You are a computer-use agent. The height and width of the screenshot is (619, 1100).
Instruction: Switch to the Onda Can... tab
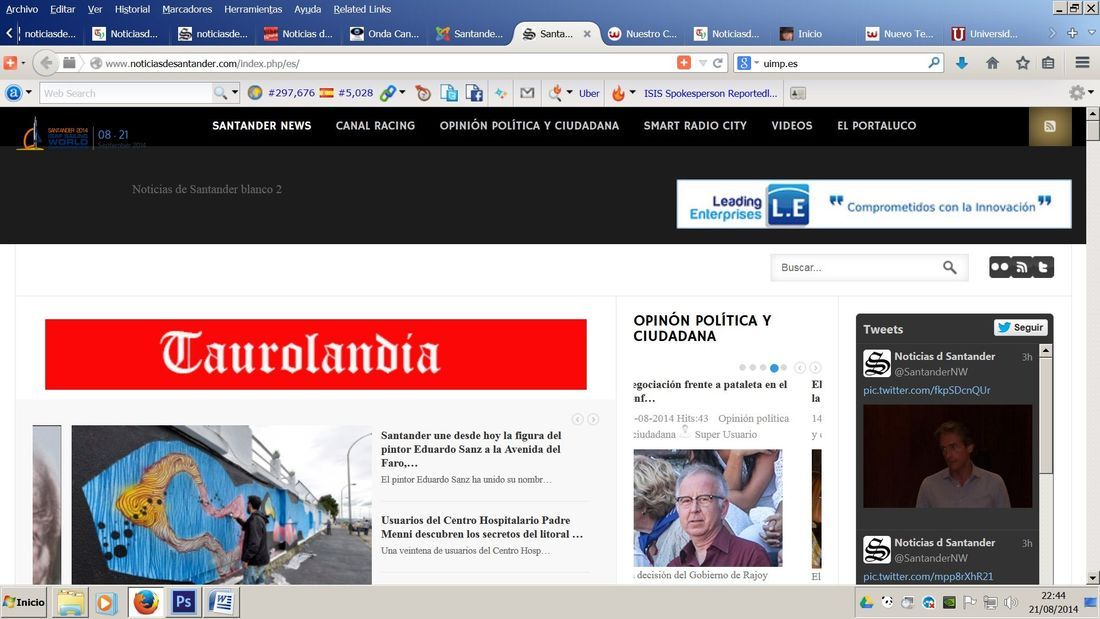pos(385,33)
